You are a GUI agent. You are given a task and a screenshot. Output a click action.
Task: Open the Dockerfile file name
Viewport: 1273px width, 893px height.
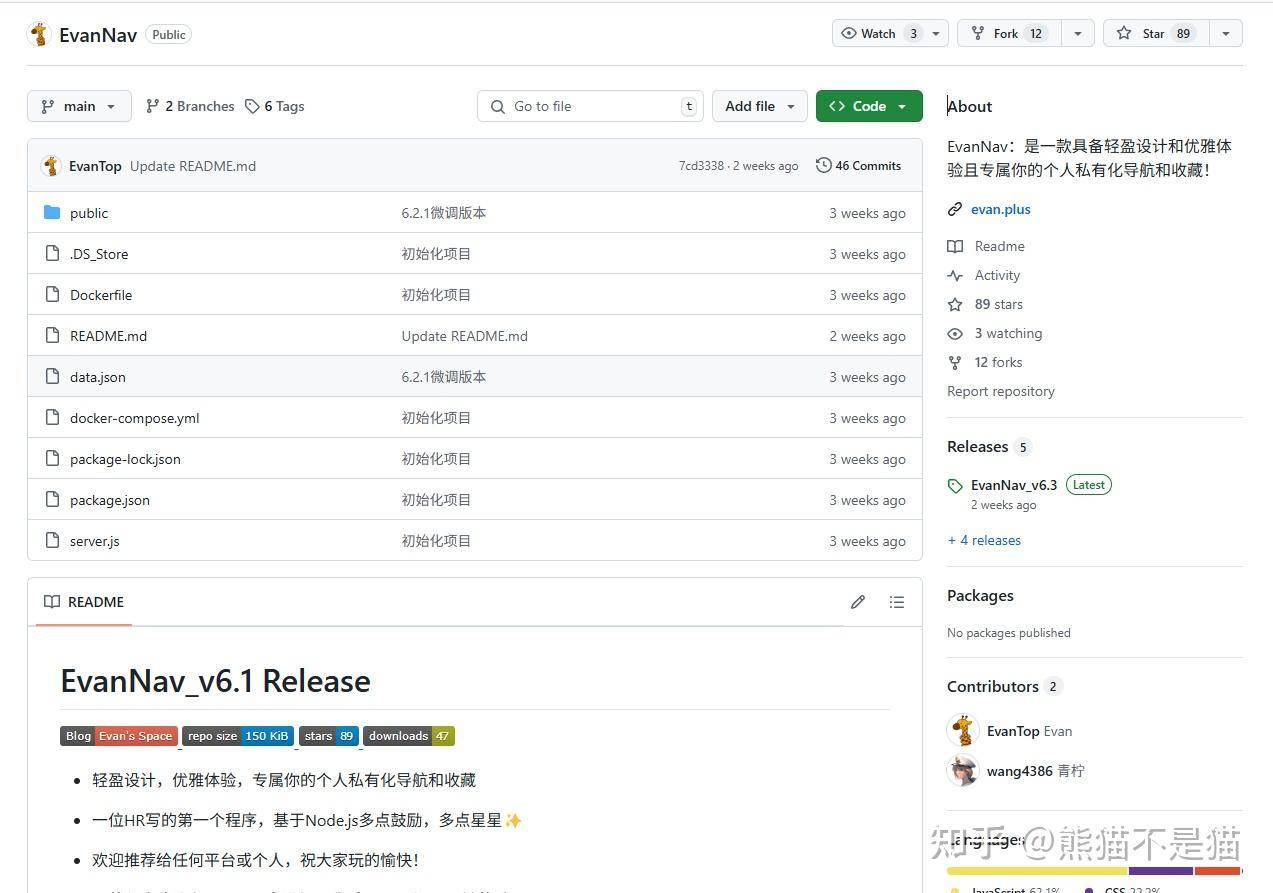click(x=101, y=295)
